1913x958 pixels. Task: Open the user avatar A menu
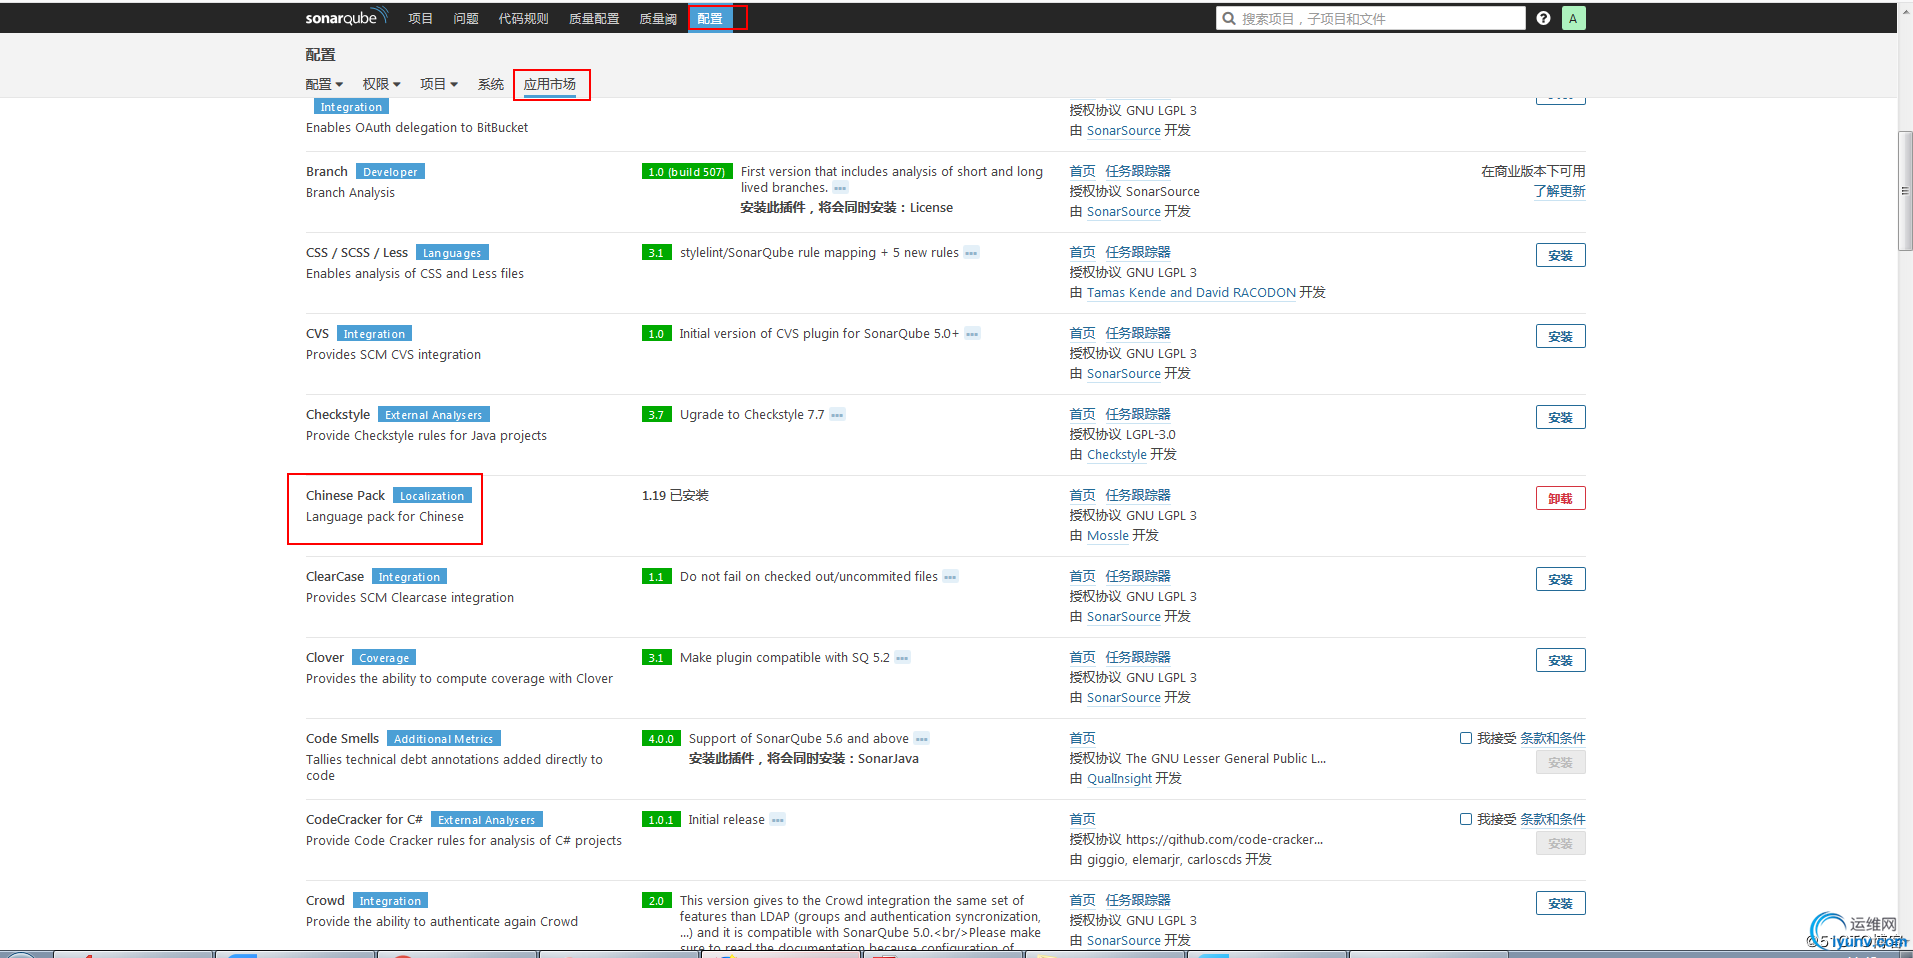point(1573,18)
